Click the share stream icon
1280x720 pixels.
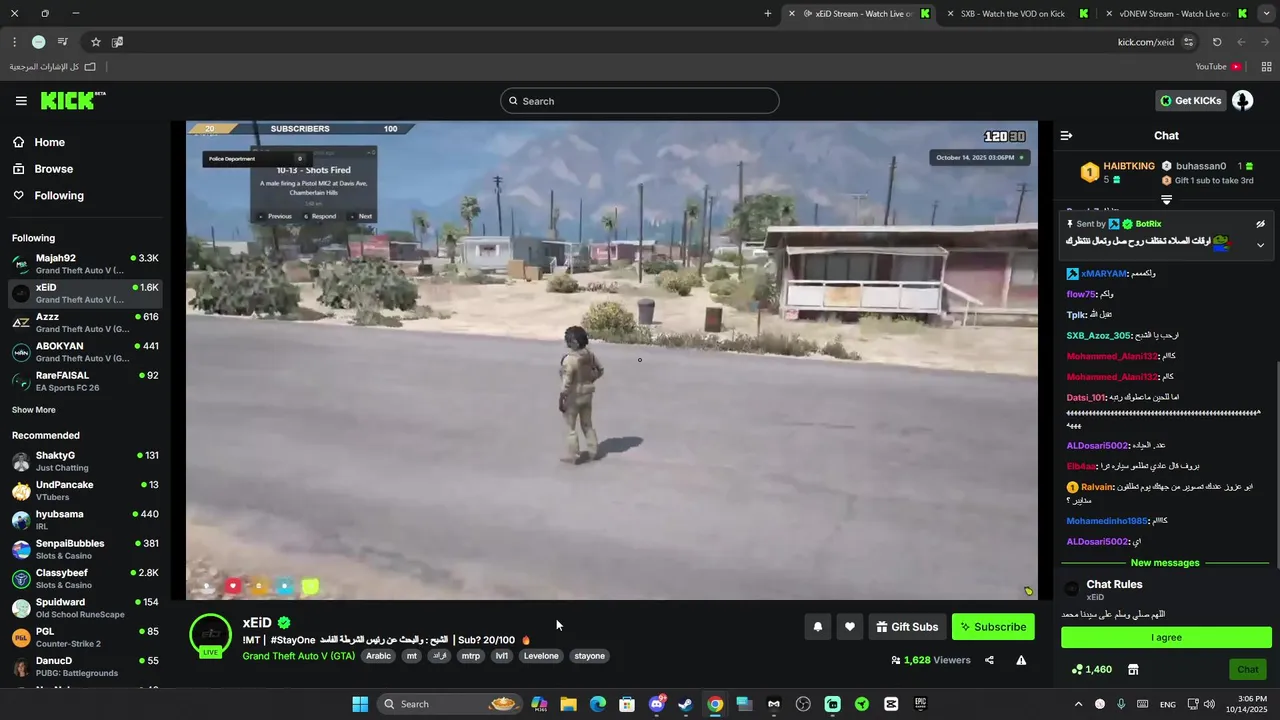pos(989,660)
